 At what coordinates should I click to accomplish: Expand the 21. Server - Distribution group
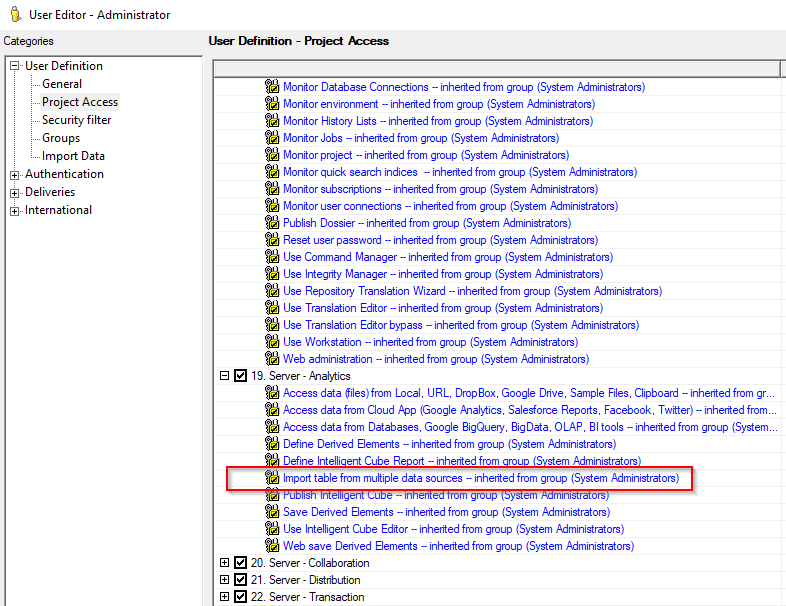tap(224, 580)
